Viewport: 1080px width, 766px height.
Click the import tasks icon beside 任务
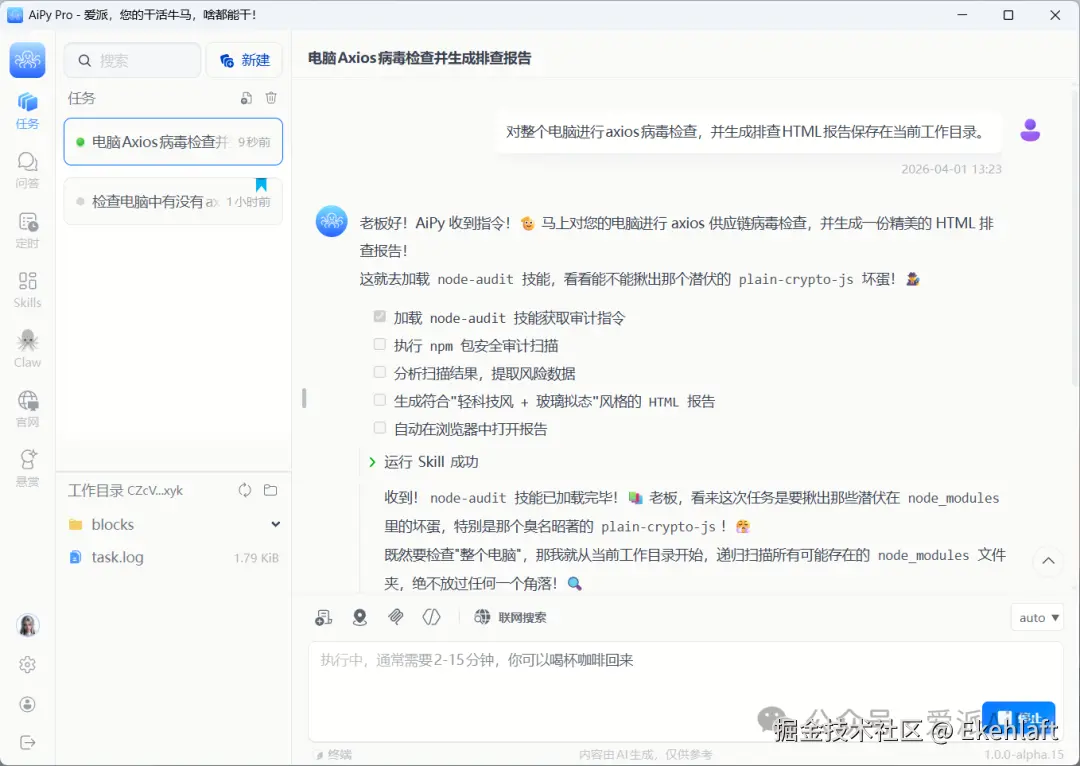pyautogui.click(x=246, y=99)
